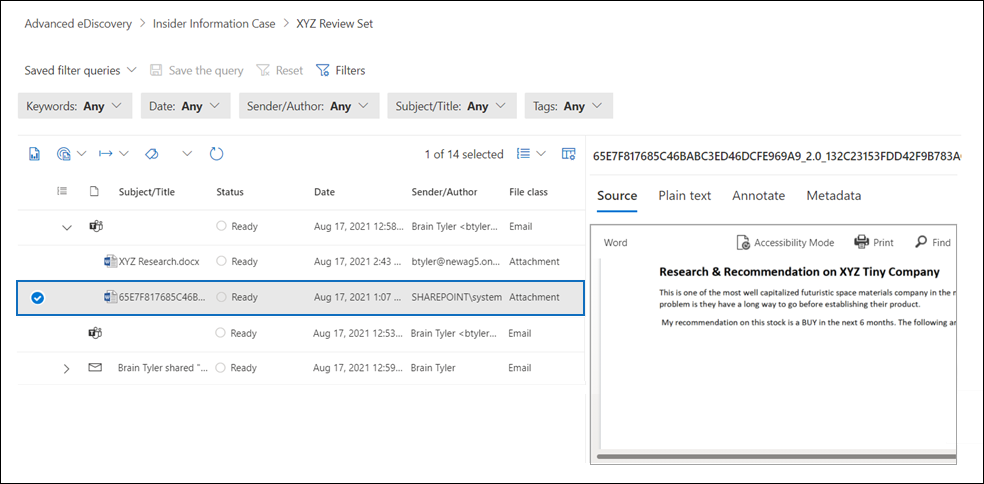Click the tag files icon
The width and height of the screenshot is (984, 484).
pos(151,154)
